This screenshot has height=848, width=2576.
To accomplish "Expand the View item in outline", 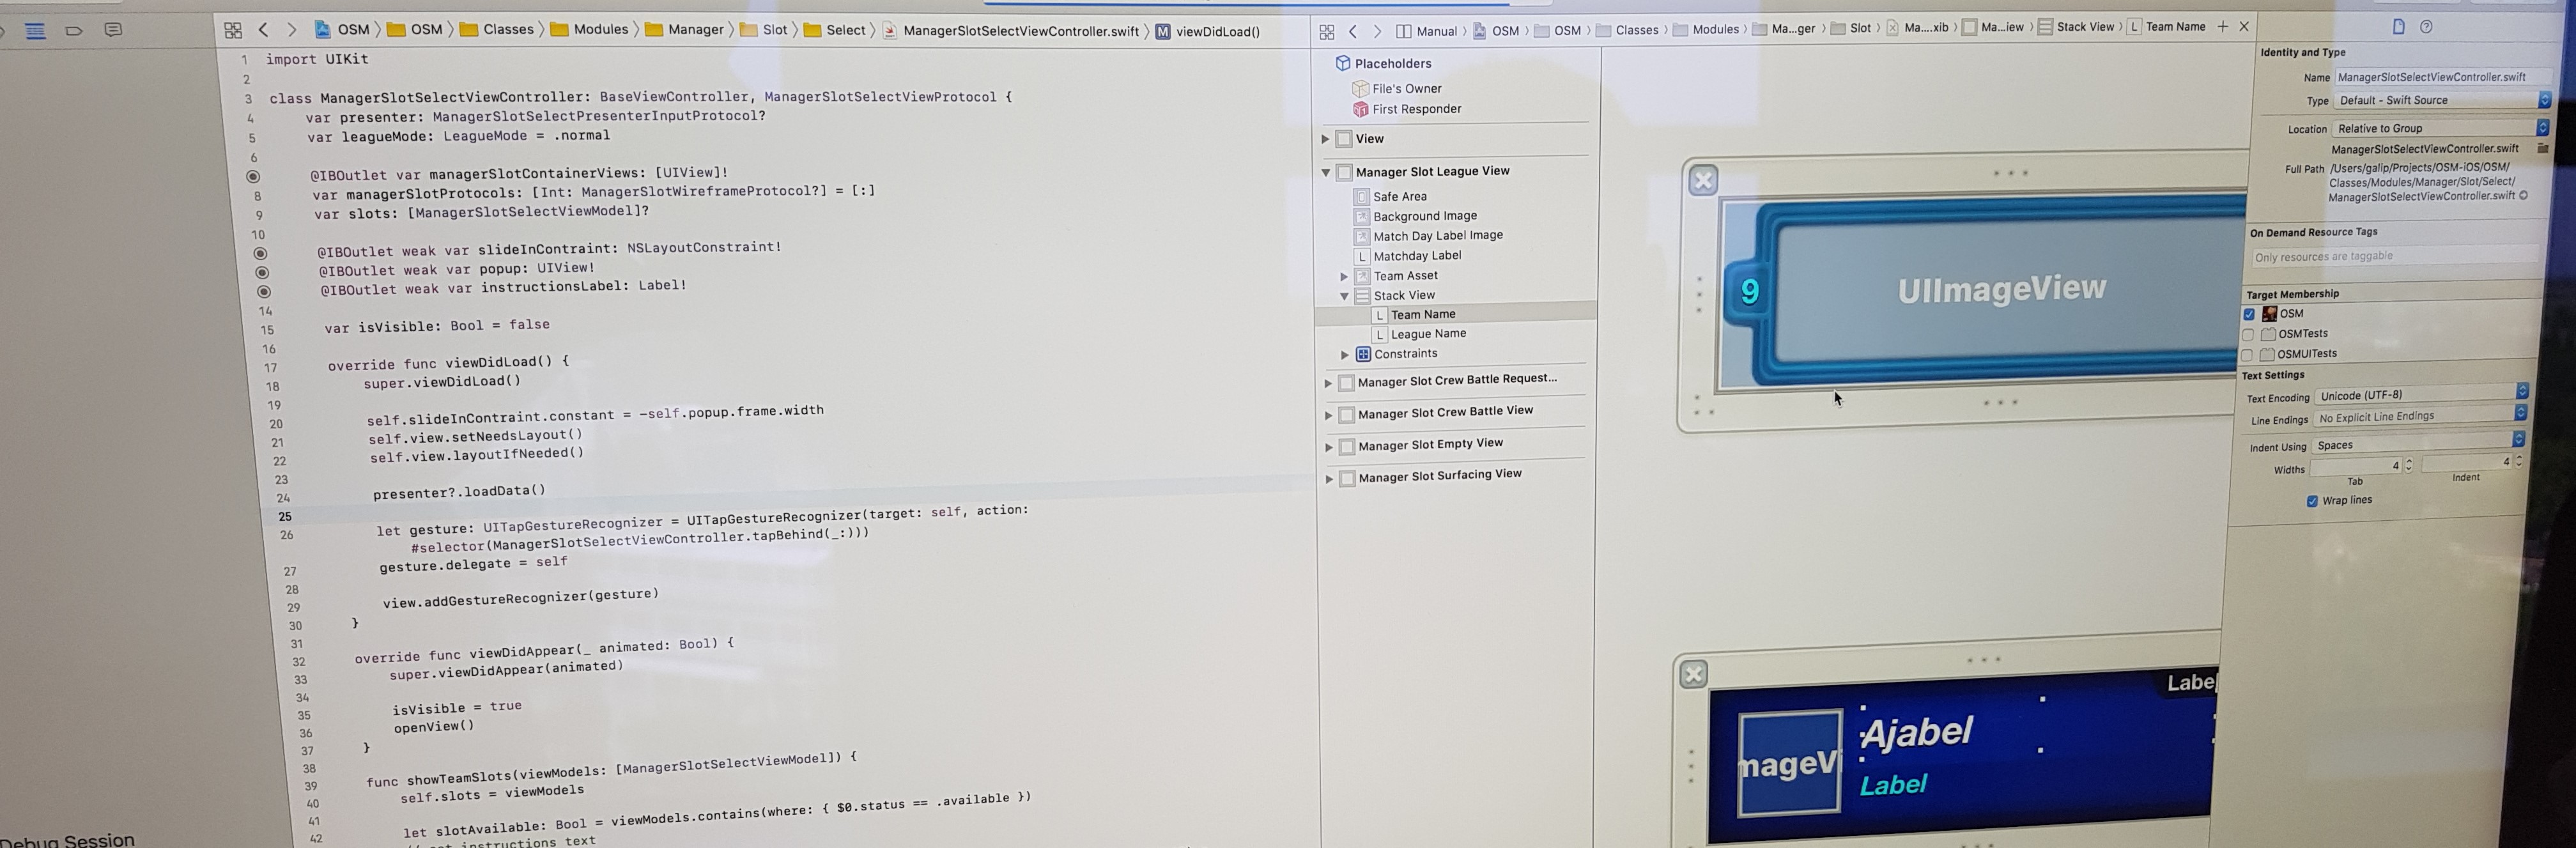I will [x=1326, y=139].
